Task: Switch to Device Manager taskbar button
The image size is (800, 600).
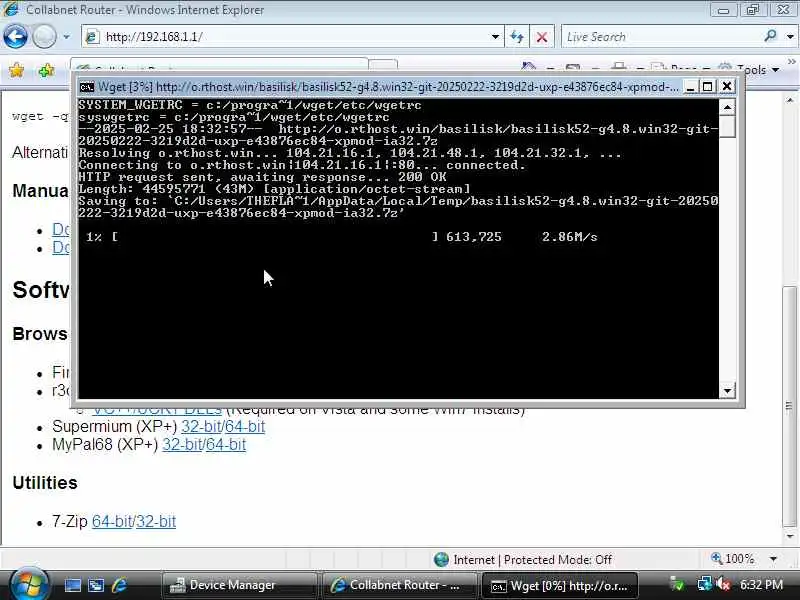Action: [239, 585]
